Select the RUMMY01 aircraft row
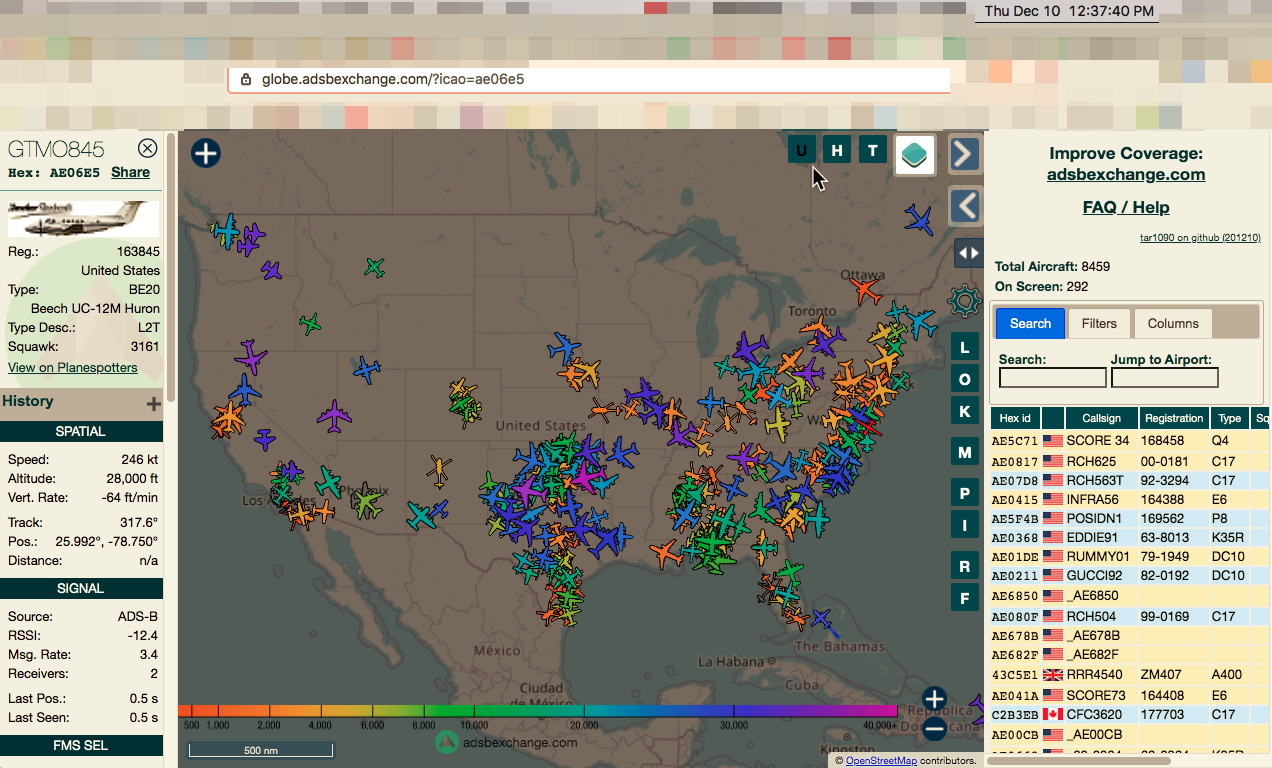Viewport: 1272px width, 768px height. tap(1130, 556)
